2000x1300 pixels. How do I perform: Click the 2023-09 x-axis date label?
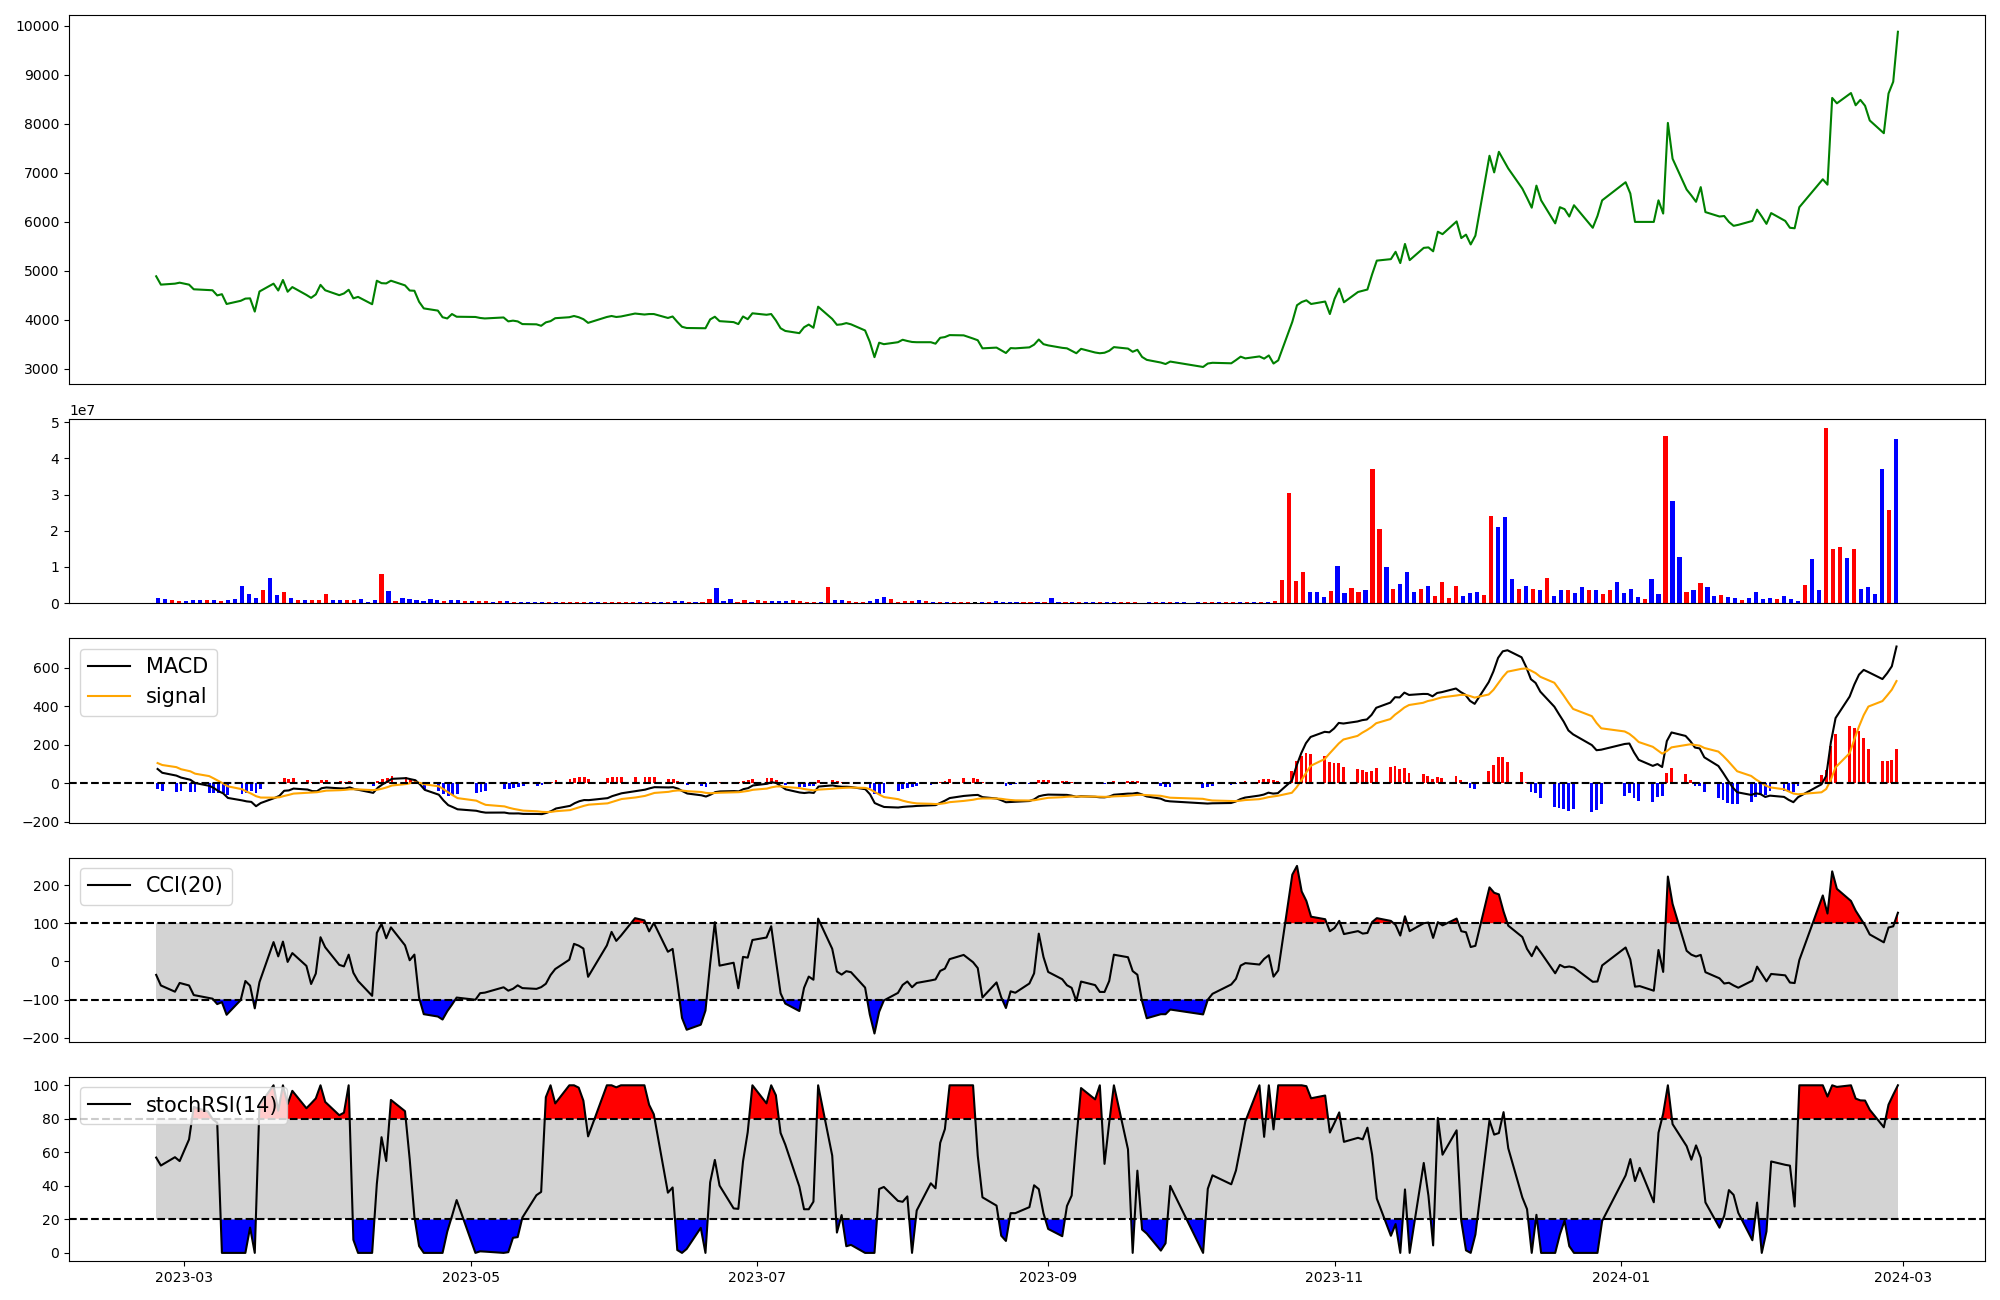pos(1048,1276)
